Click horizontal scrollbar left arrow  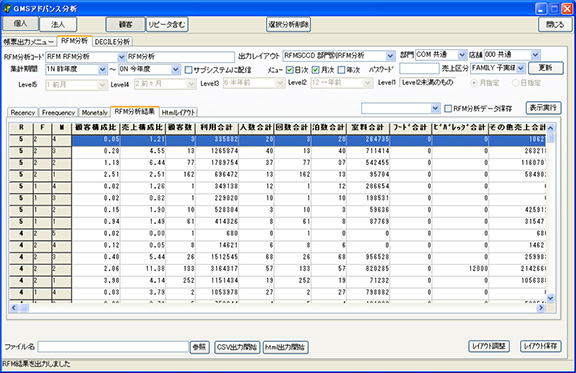[14, 308]
